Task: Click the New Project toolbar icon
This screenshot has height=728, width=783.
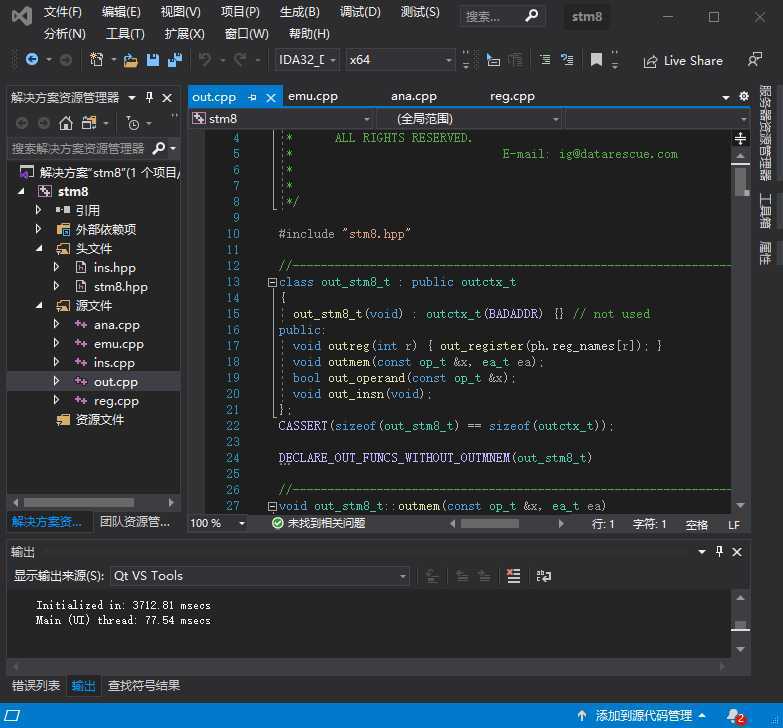Action: coord(96,60)
